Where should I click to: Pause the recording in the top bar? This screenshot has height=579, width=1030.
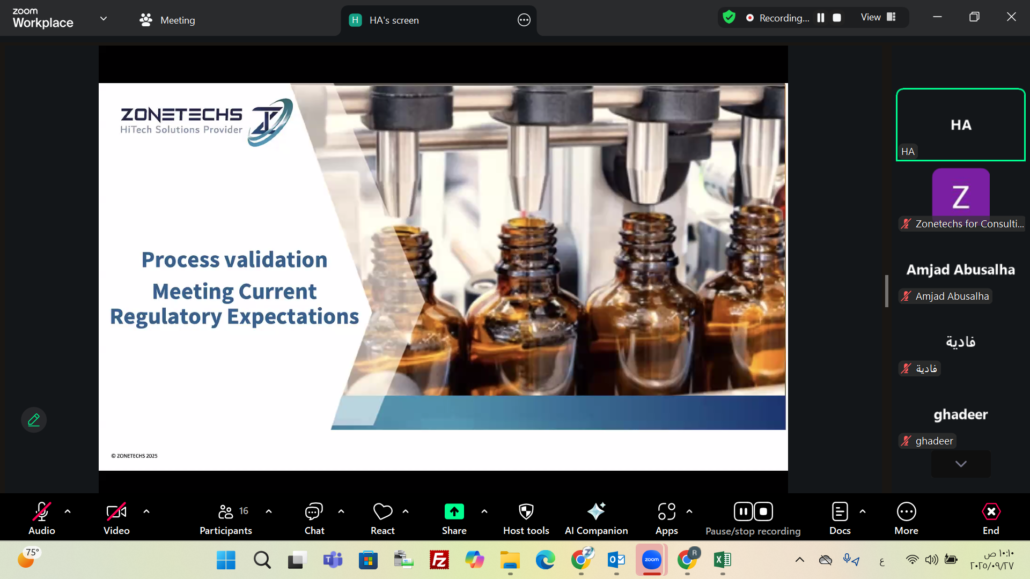pos(820,18)
